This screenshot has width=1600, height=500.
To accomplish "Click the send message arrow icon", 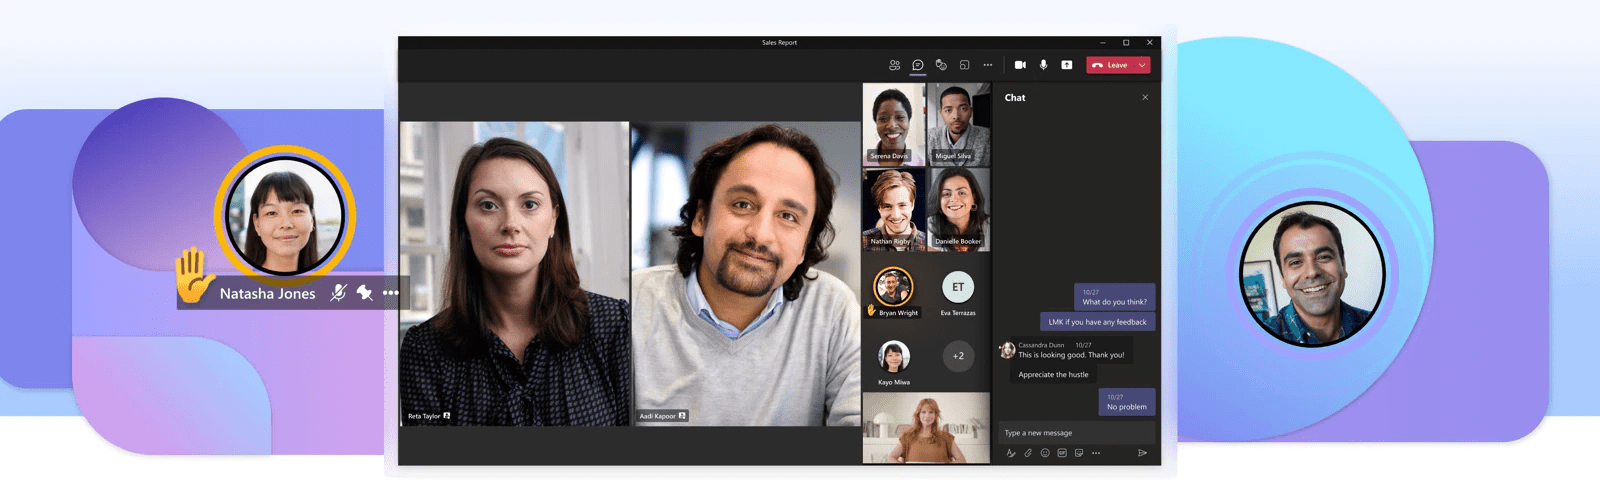I will [x=1143, y=453].
